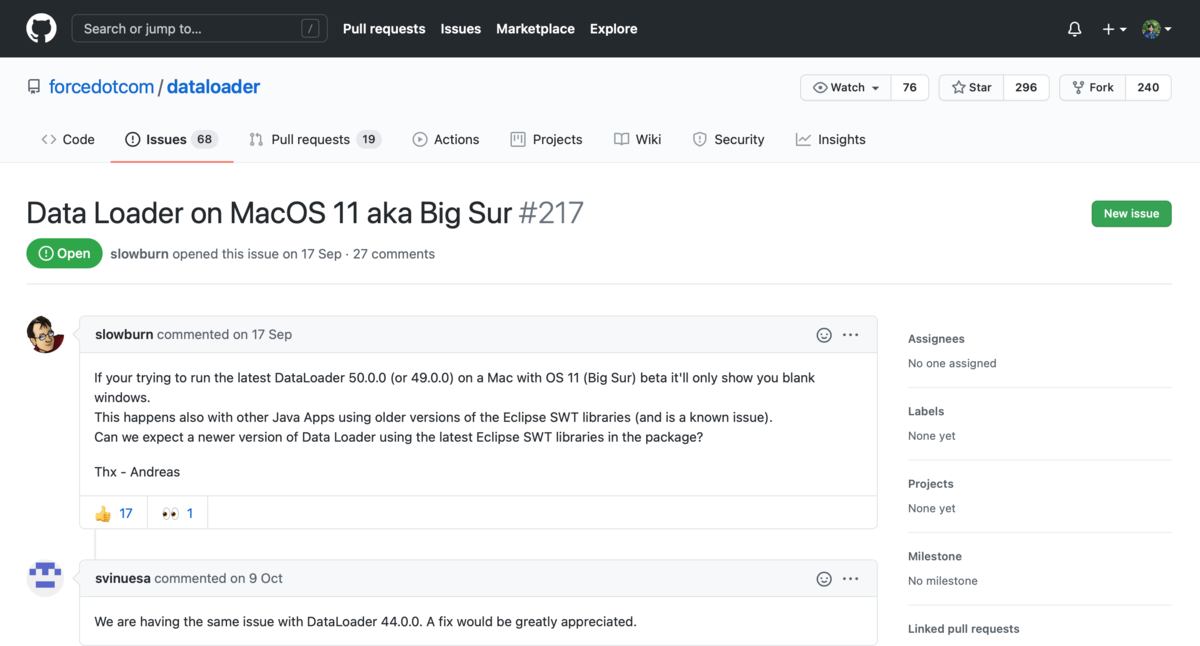
Task: Toggle the thumbs-up reaction with 17
Action: (x=114, y=513)
